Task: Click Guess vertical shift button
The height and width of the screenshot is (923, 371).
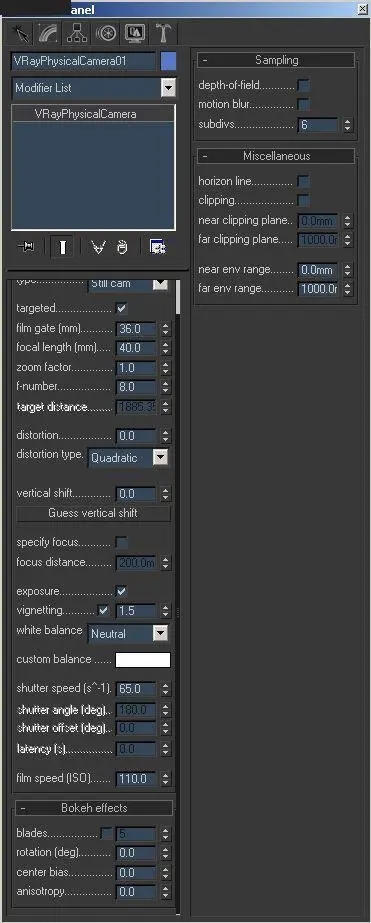Action: pyautogui.click(x=93, y=513)
